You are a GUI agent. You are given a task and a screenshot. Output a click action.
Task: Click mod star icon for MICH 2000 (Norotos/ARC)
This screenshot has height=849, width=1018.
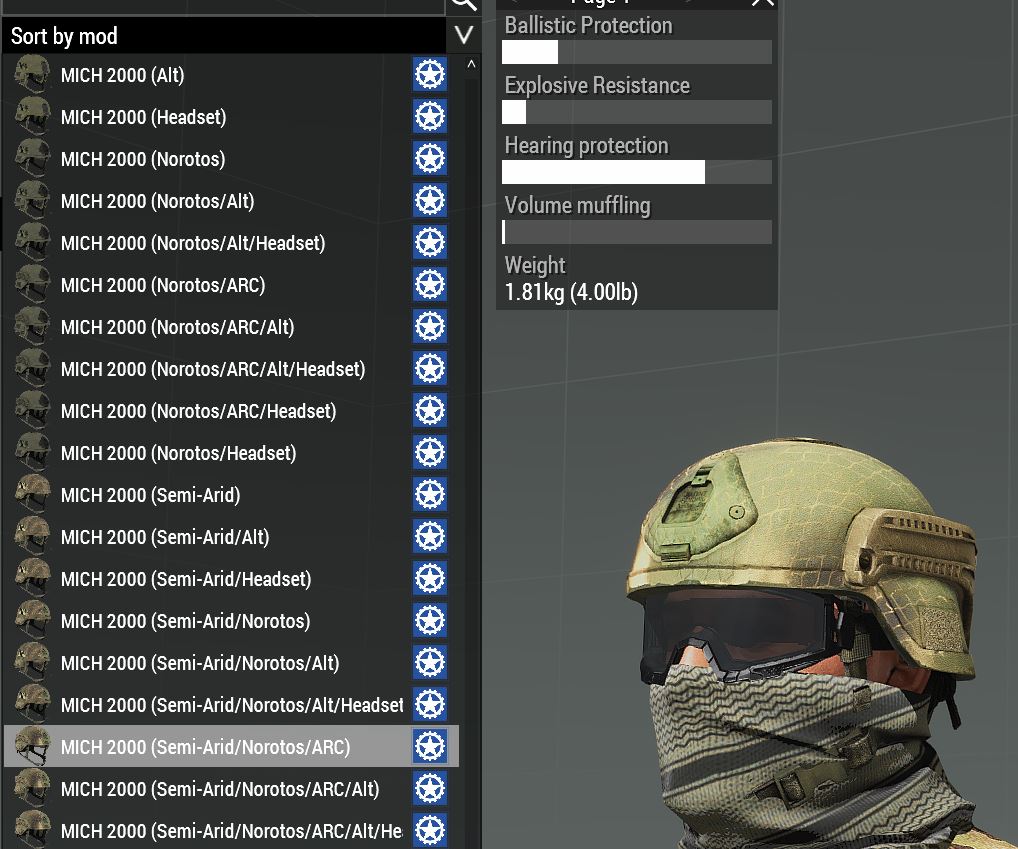430,285
